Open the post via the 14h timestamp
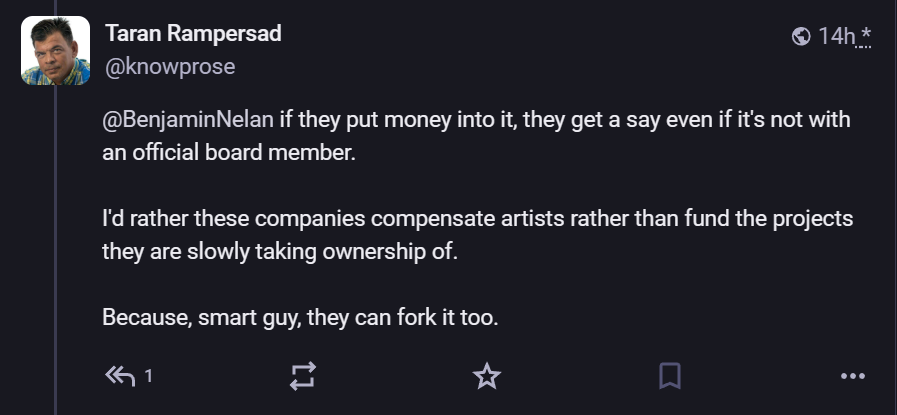This screenshot has height=415, width=897. [x=836, y=36]
